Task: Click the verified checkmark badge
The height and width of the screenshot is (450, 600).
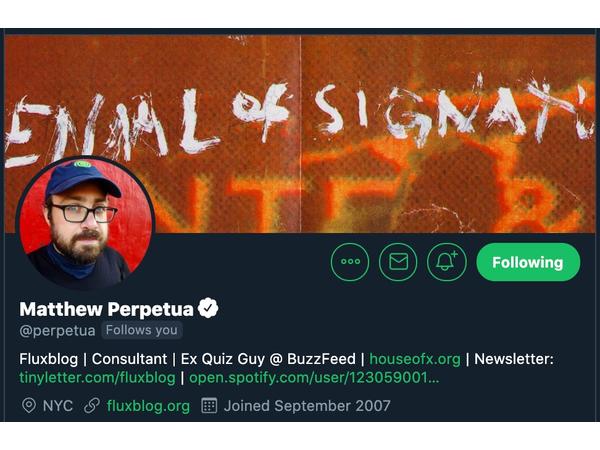Action: coord(208,308)
